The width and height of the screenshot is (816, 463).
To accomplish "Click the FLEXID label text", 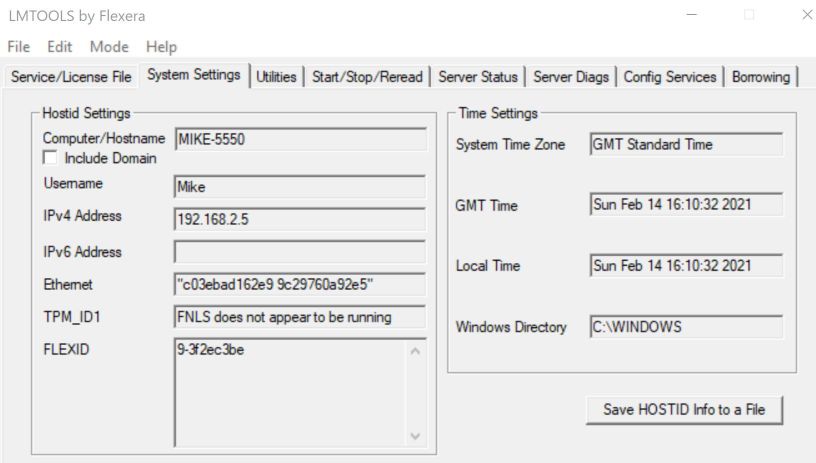I will [x=66, y=349].
